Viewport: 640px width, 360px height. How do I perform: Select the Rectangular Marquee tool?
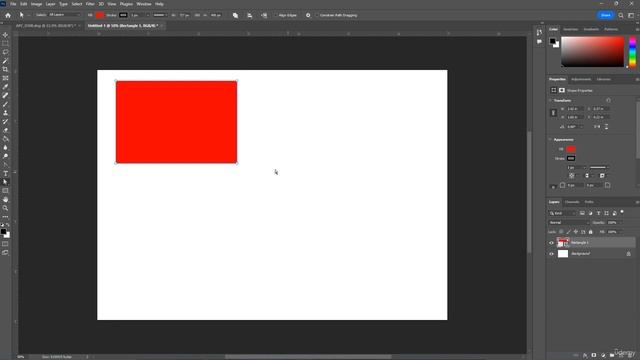click(5, 44)
